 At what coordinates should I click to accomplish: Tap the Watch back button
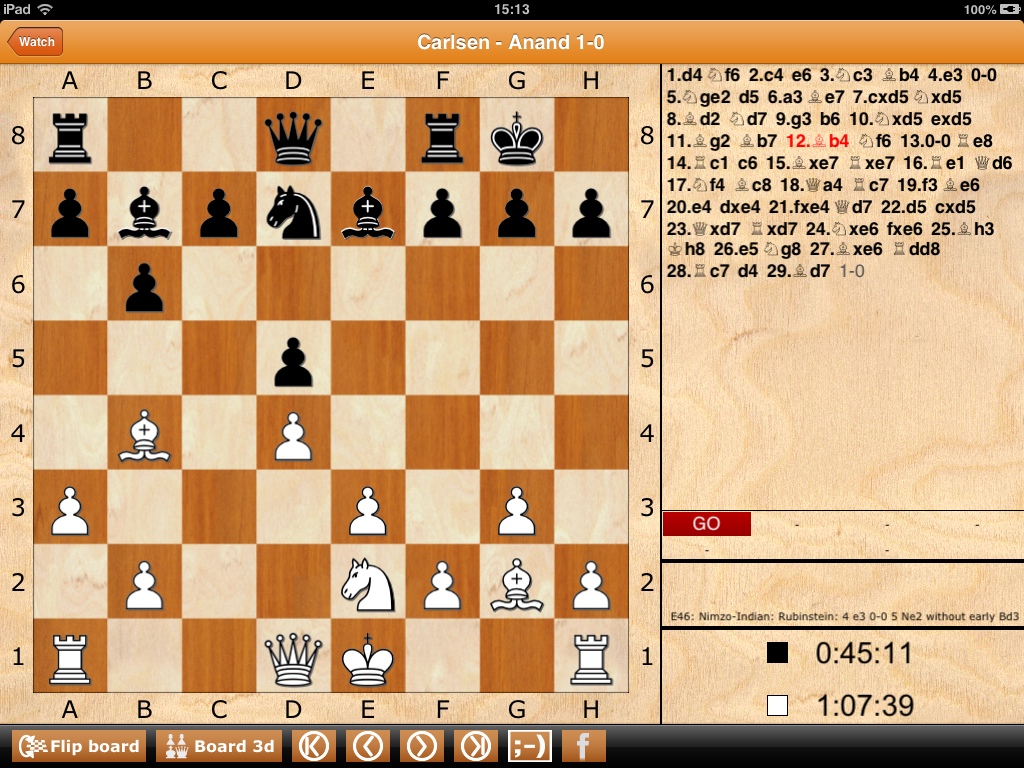(x=35, y=42)
